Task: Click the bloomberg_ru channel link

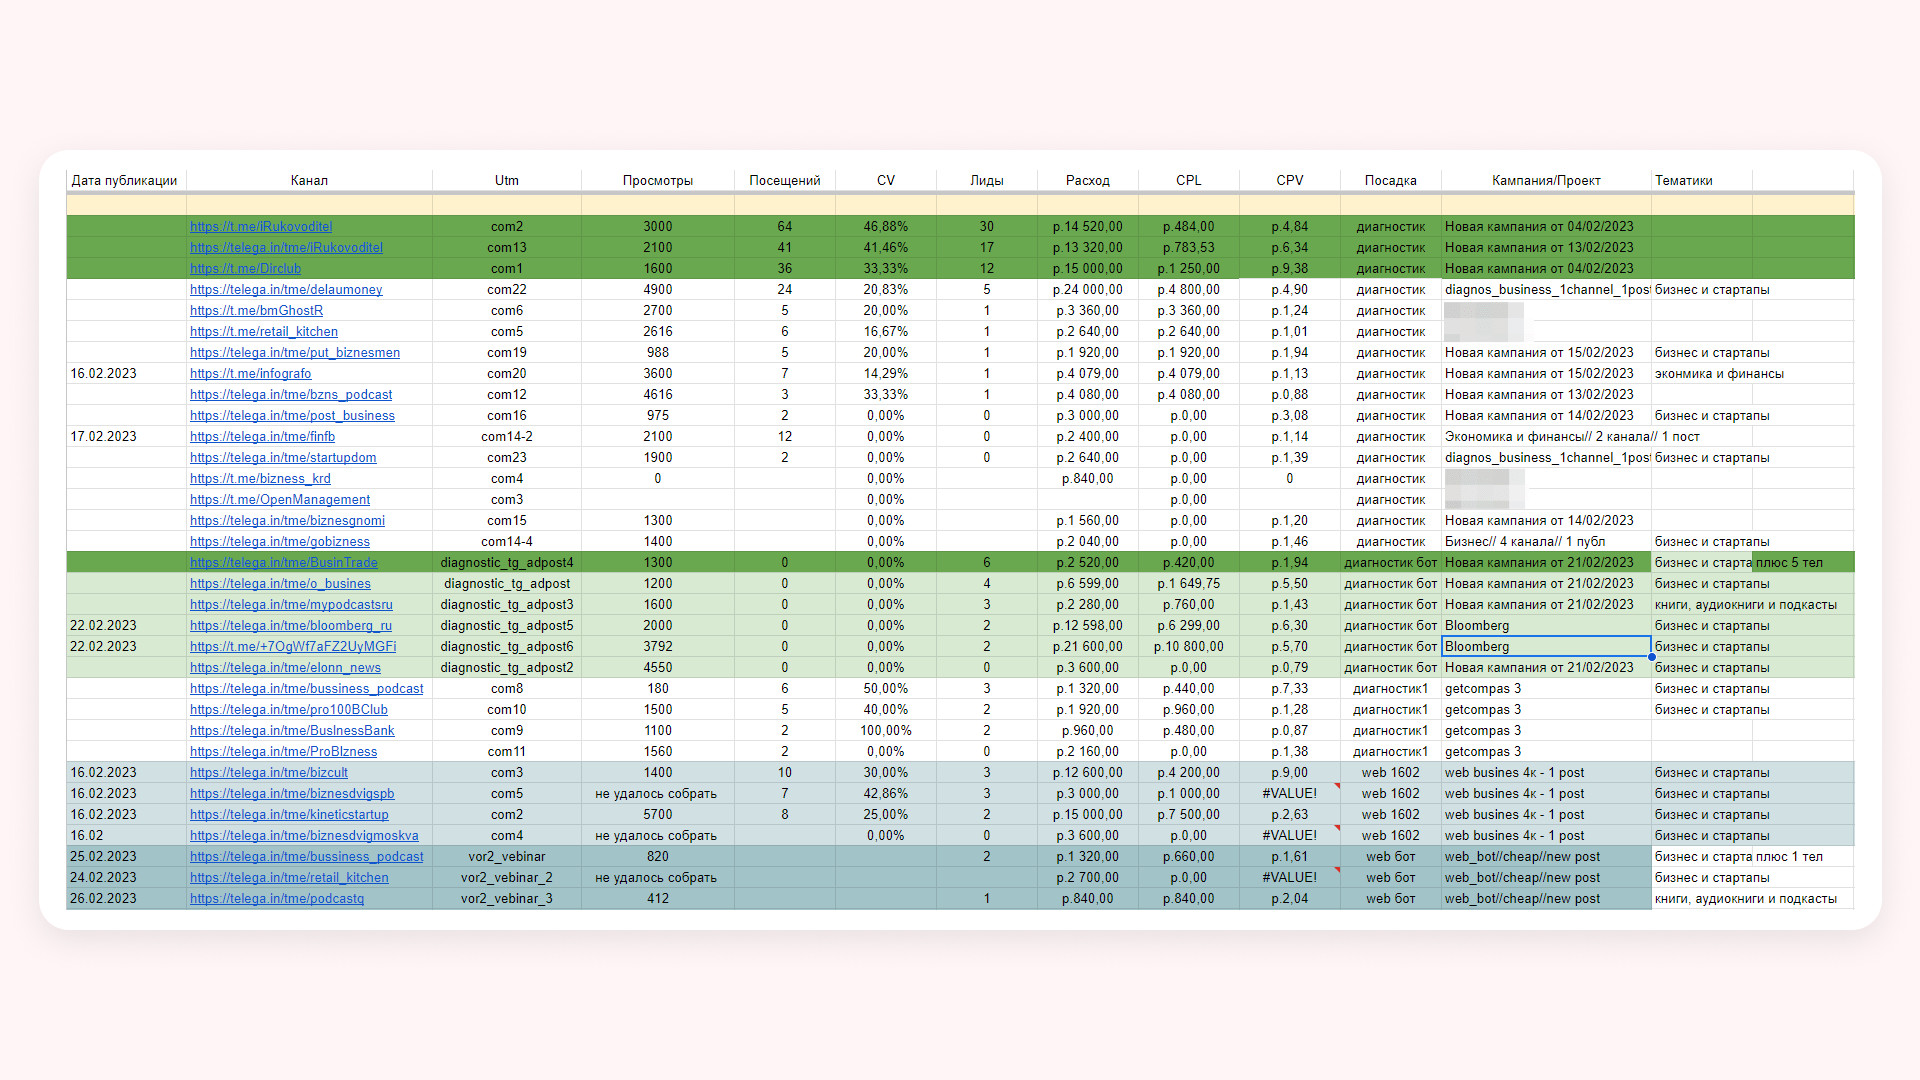Action: [x=291, y=626]
